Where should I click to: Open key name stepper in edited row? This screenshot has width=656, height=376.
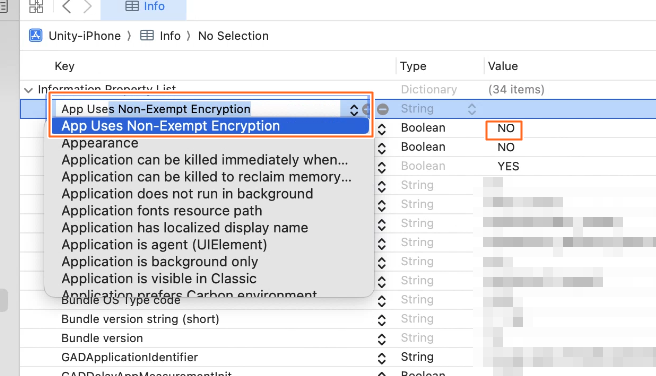click(354, 110)
